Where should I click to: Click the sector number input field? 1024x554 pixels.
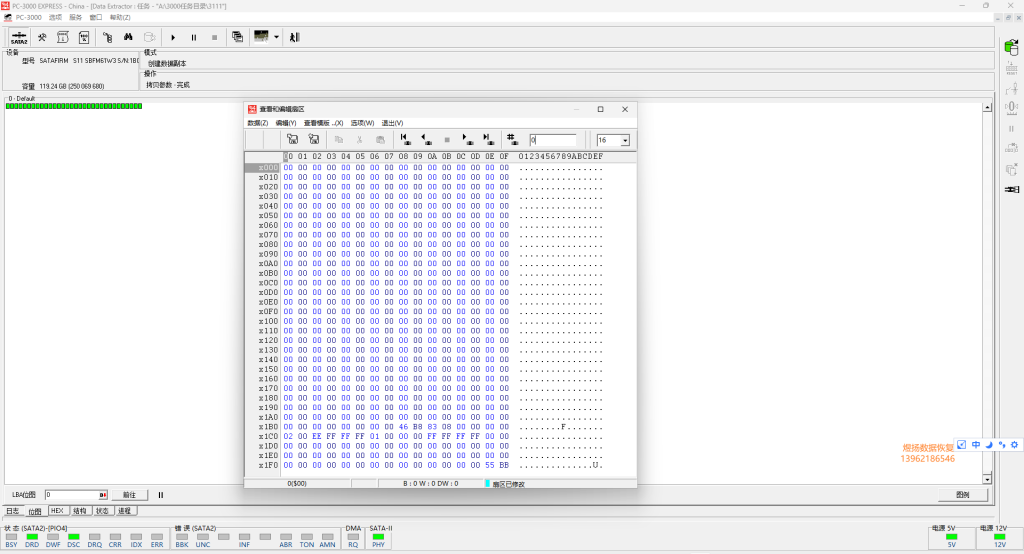552,140
